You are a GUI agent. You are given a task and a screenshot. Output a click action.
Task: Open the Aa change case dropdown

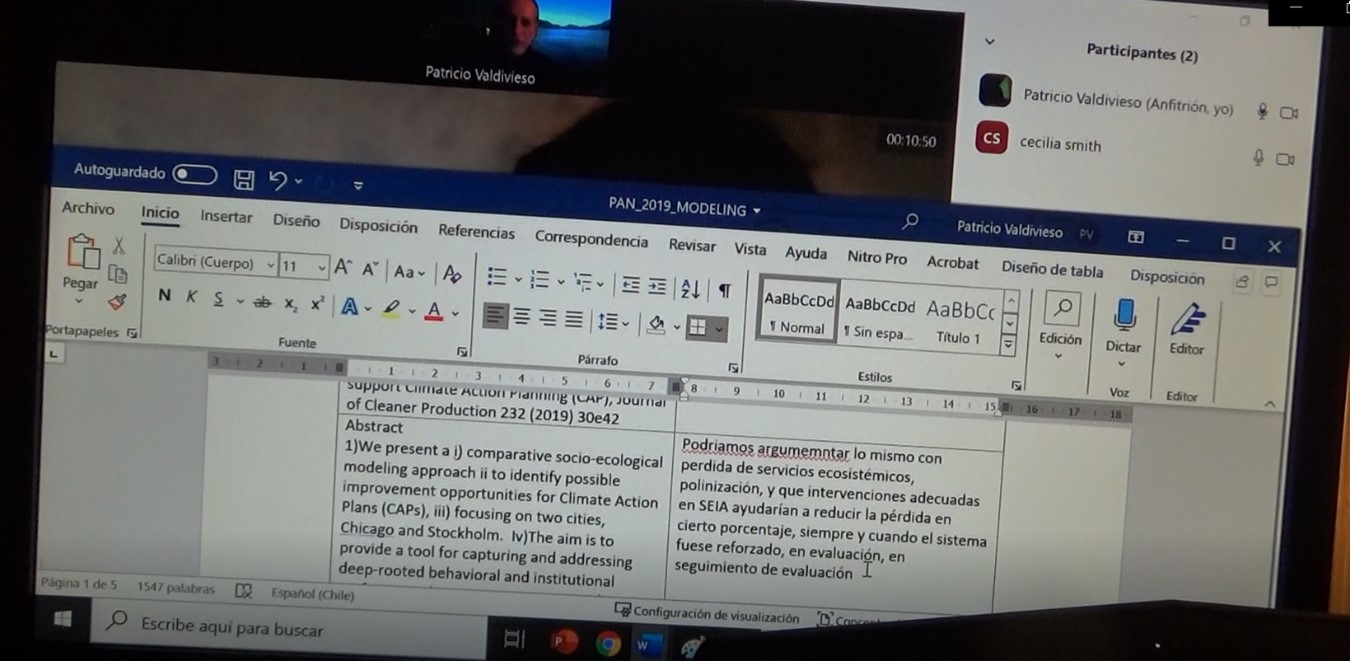409,271
